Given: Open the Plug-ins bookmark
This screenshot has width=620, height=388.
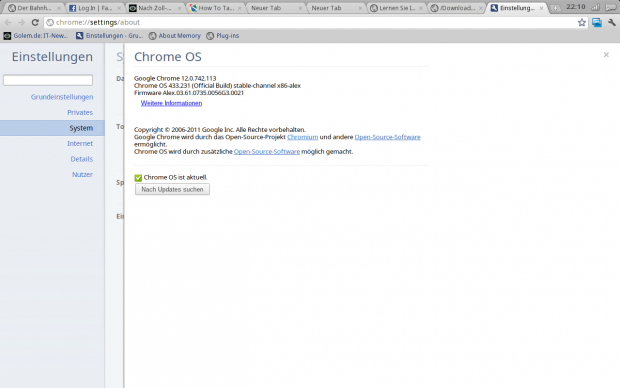Looking at the screenshot, I should point(223,36).
